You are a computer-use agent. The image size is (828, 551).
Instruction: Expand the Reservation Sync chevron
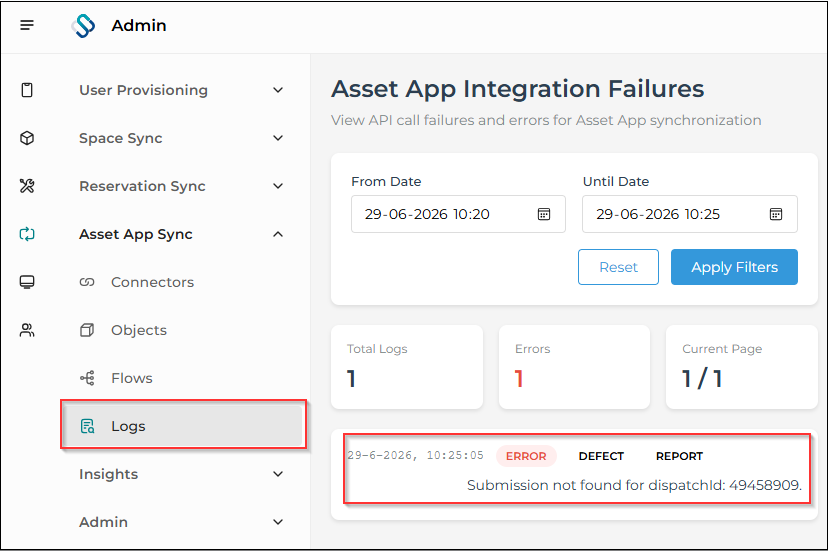click(x=278, y=186)
